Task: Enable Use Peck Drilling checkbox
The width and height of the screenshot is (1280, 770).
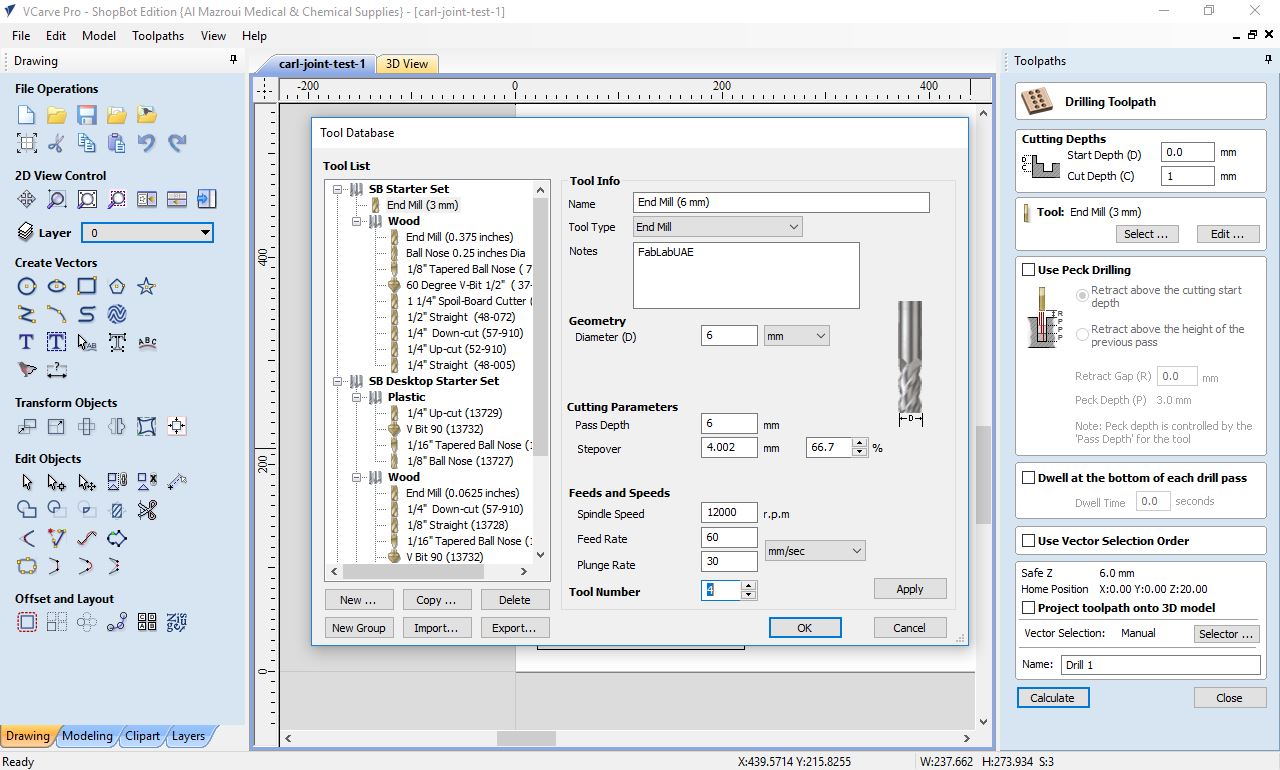Action: tap(1028, 270)
